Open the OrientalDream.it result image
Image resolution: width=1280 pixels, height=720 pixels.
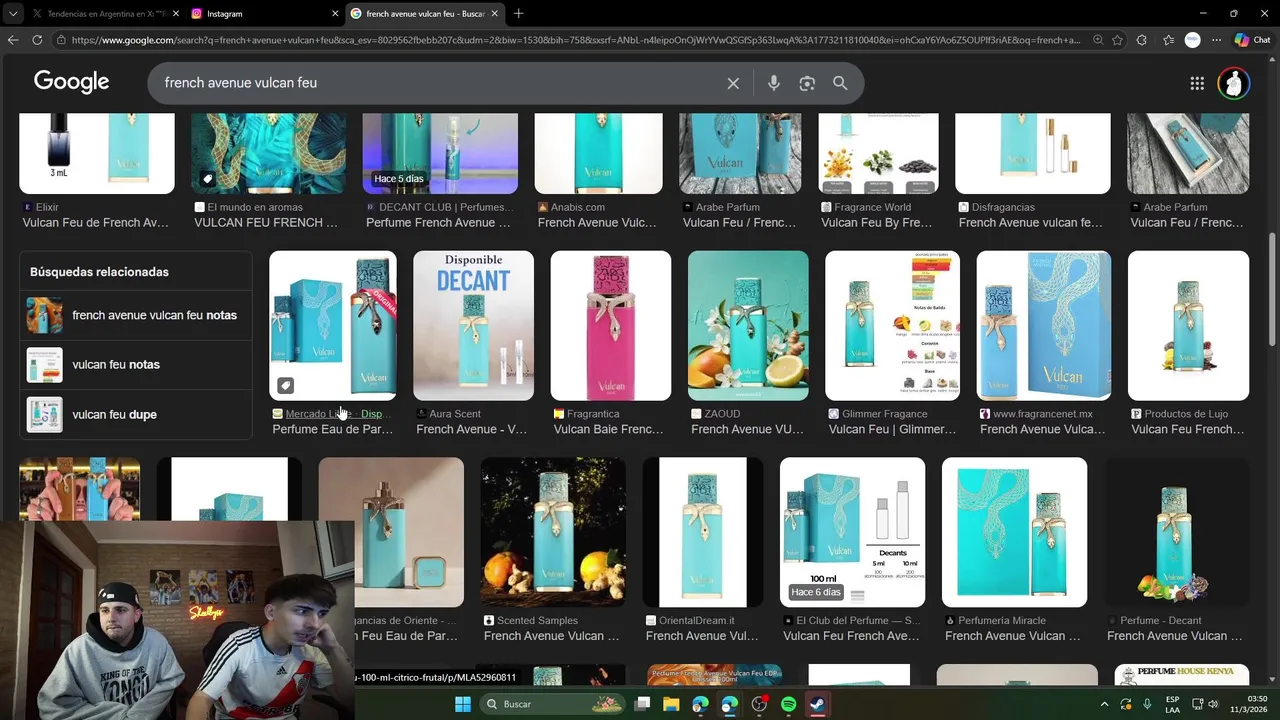pyautogui.click(x=702, y=532)
